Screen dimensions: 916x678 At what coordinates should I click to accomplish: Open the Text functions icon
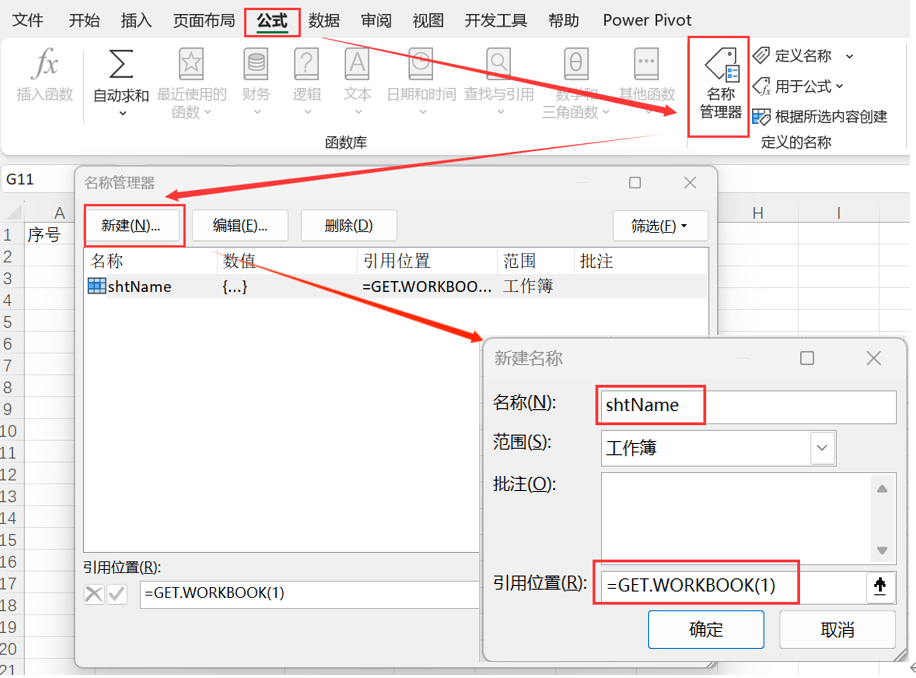click(357, 64)
